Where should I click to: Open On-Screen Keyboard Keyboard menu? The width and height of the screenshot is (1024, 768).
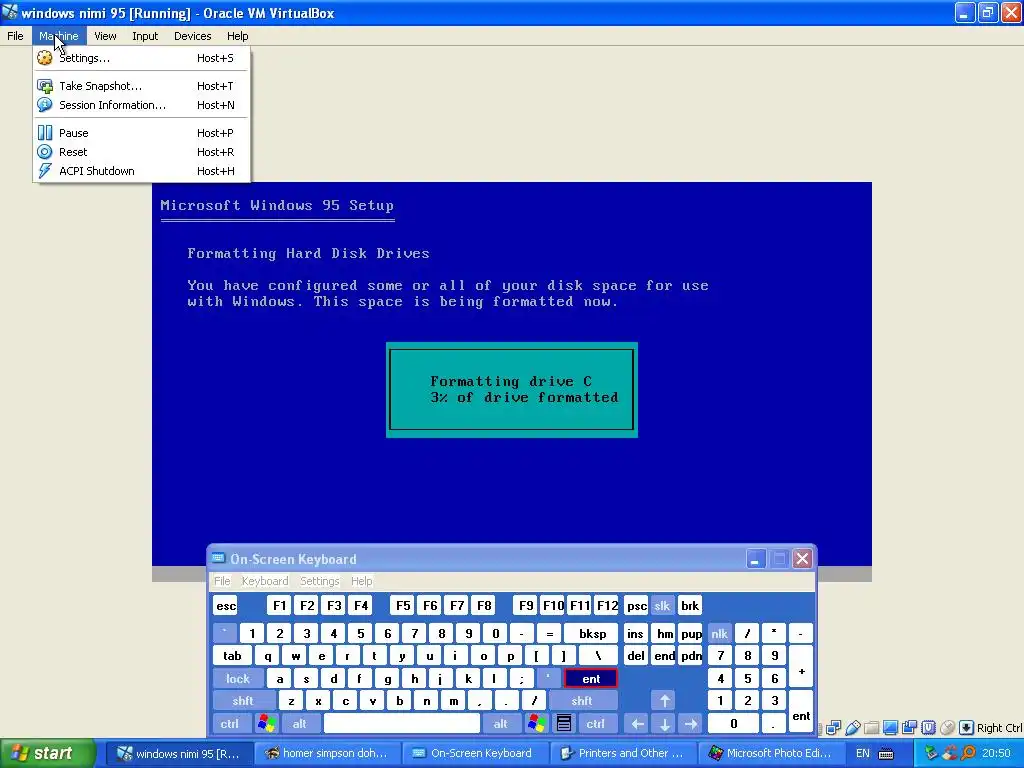point(264,581)
